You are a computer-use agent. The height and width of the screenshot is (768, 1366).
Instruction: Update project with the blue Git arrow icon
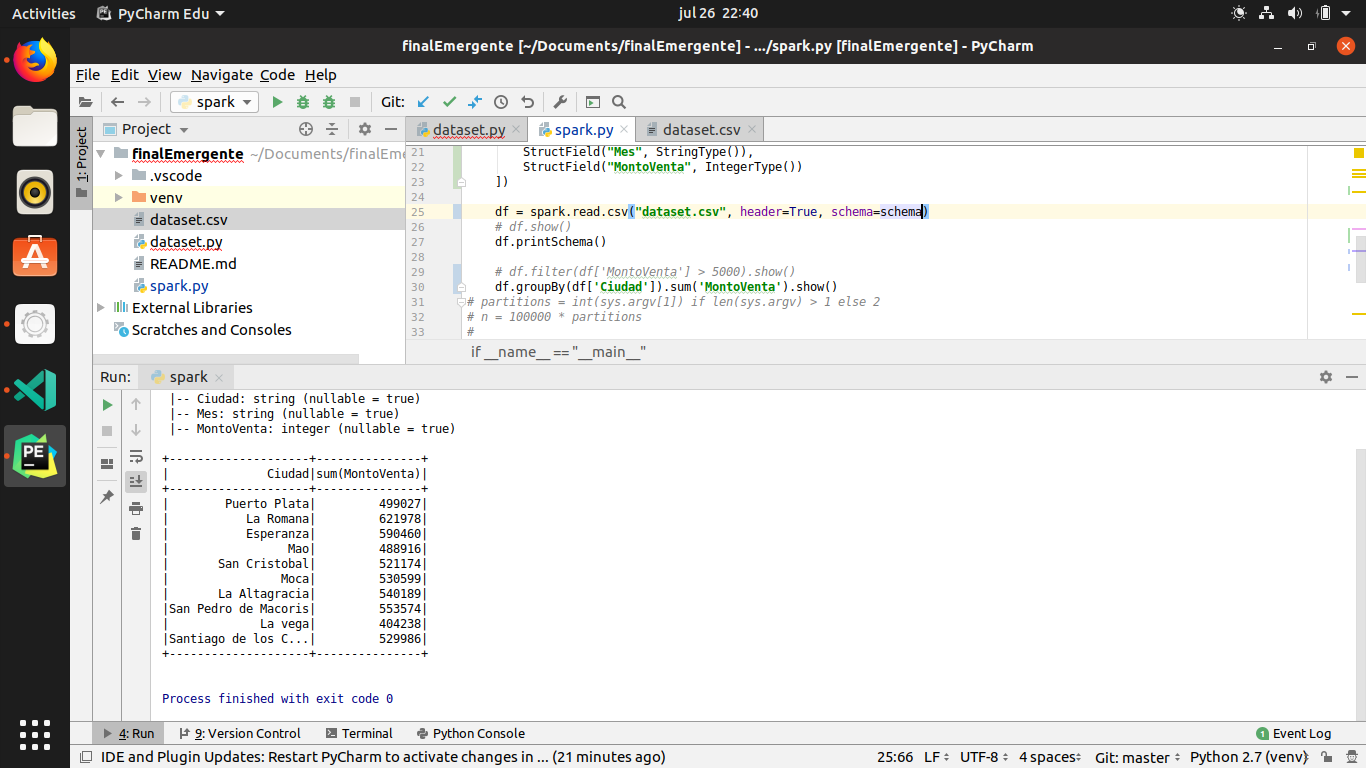(421, 101)
